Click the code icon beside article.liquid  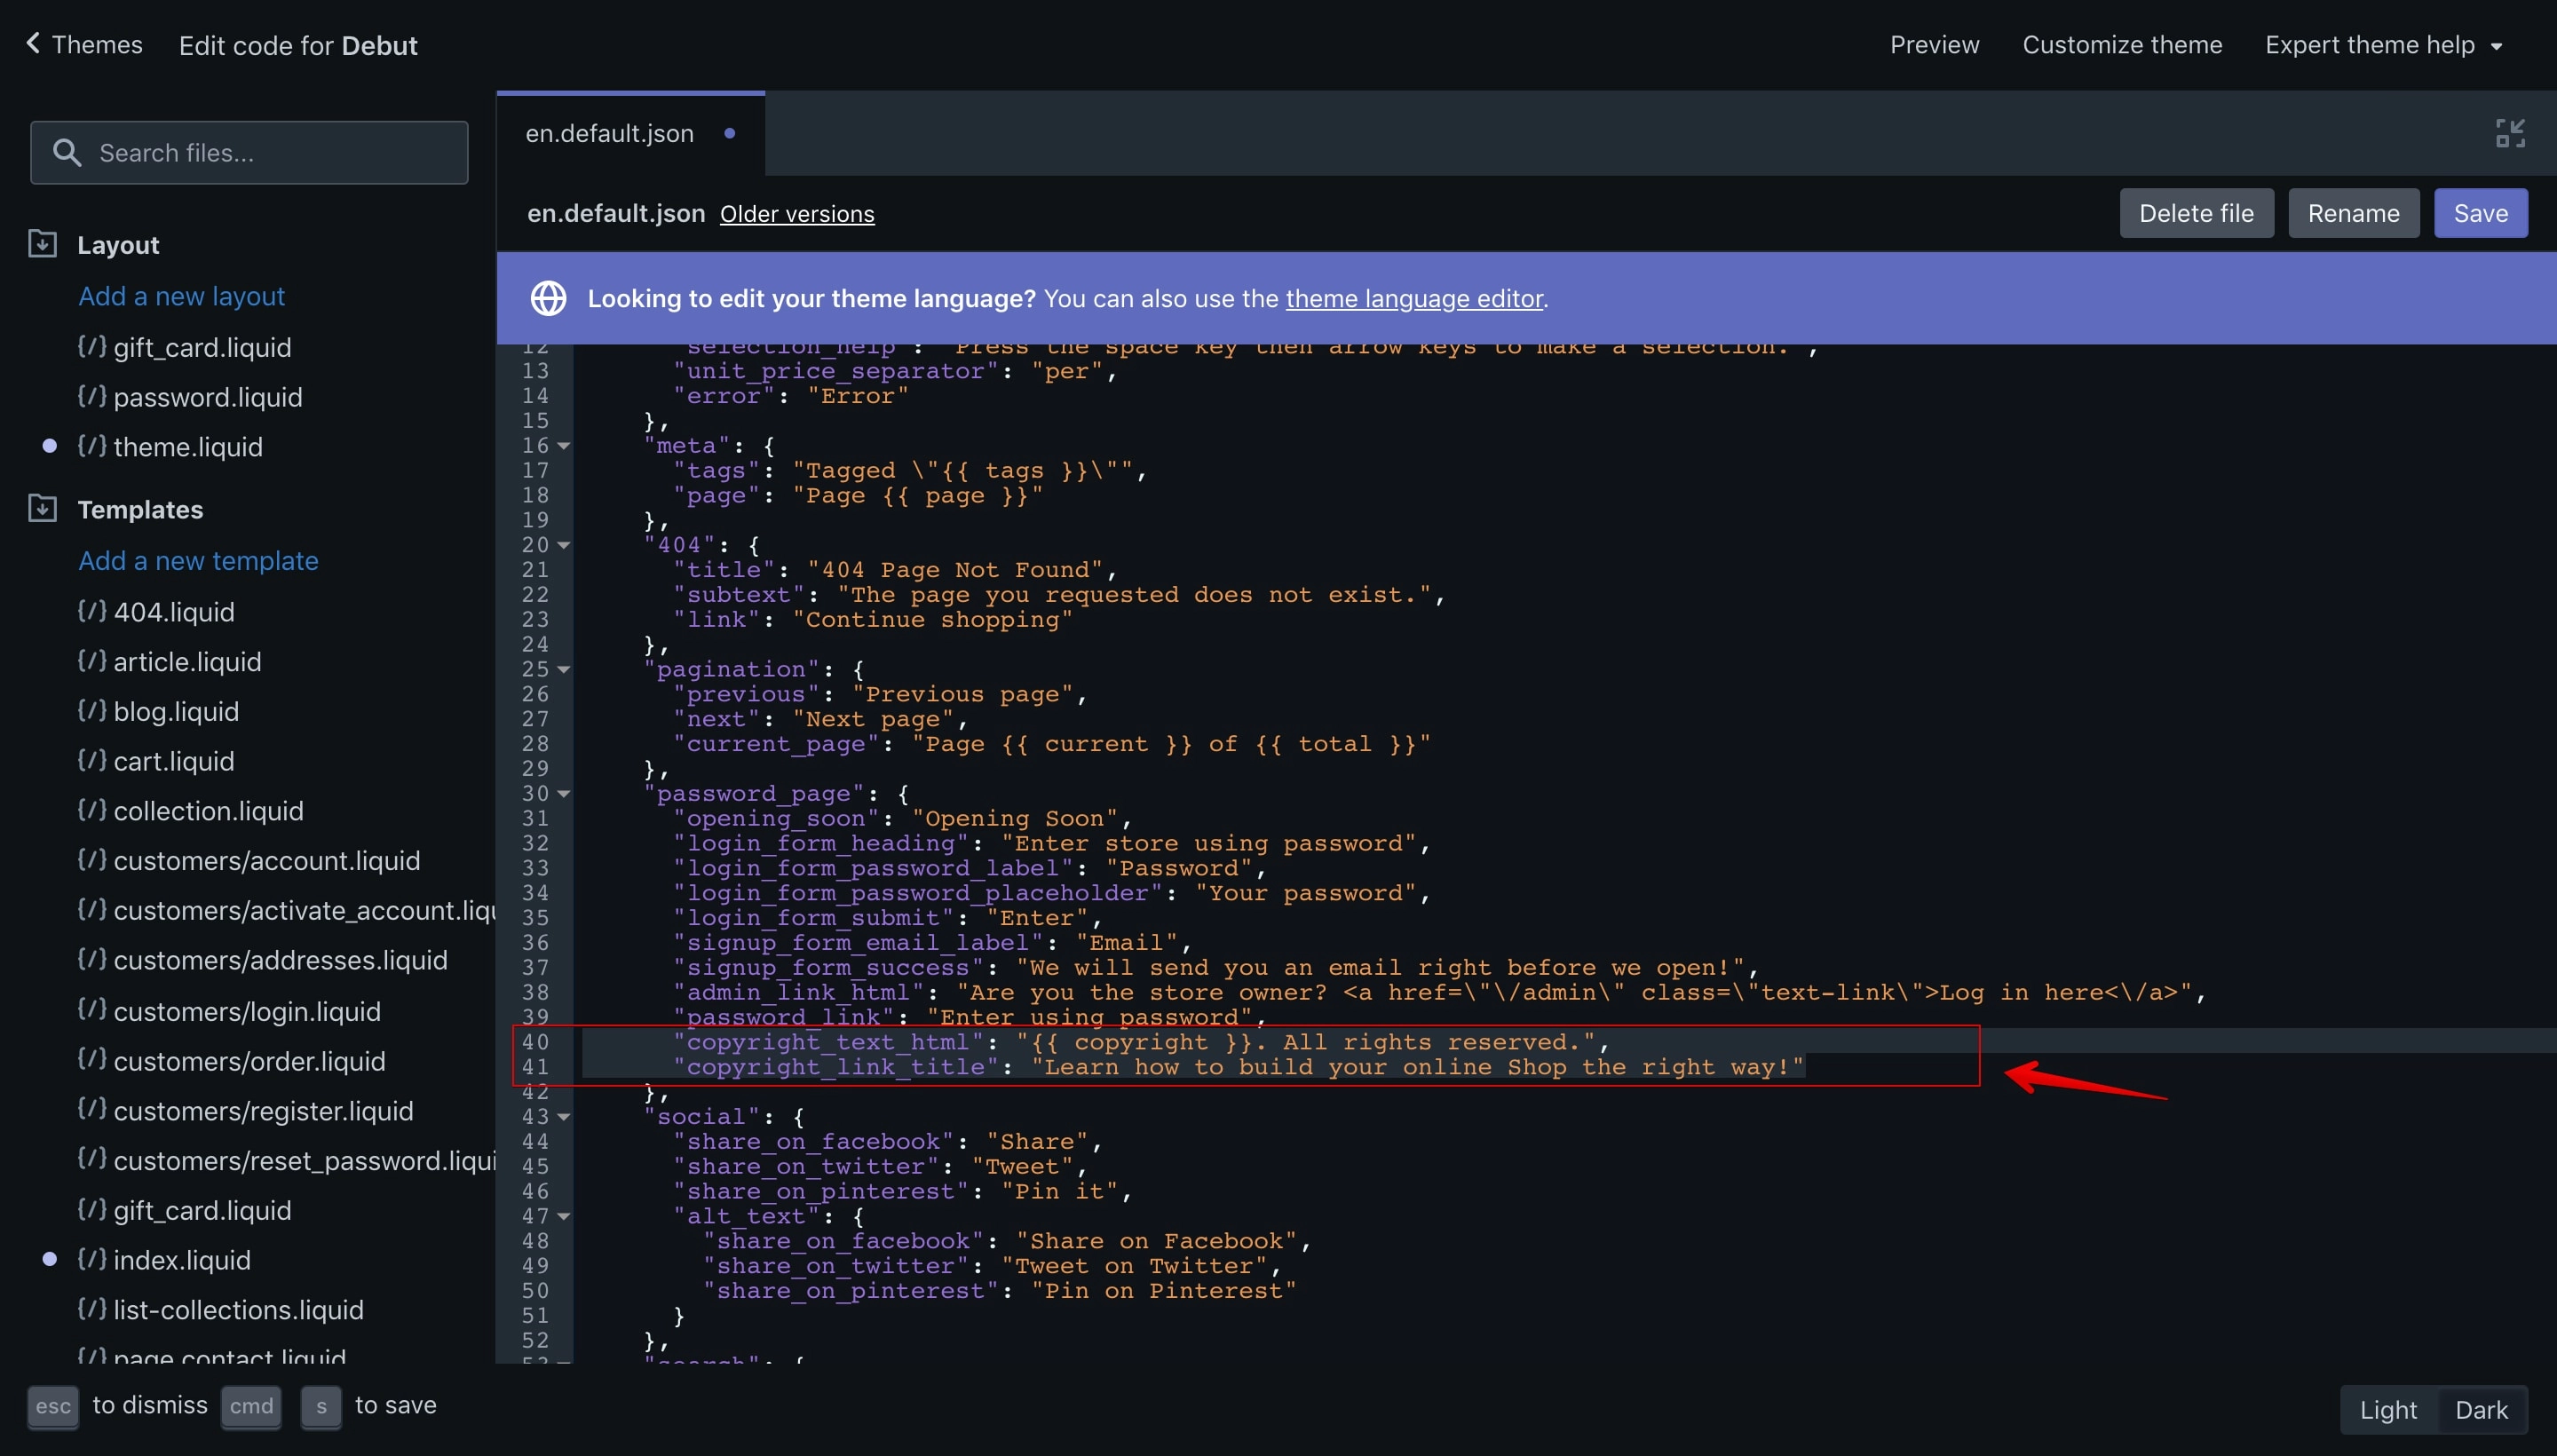(92, 661)
